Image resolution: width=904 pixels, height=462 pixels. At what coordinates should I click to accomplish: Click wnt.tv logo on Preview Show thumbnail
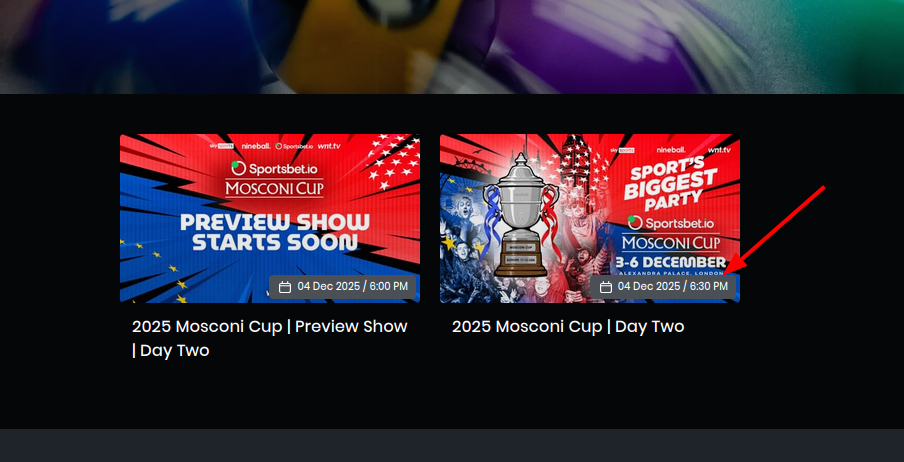click(x=329, y=147)
